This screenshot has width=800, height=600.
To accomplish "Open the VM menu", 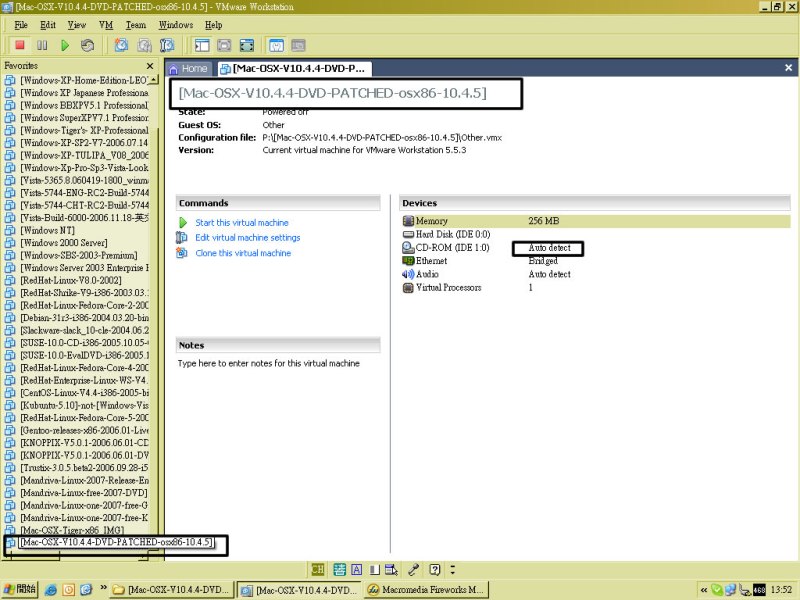I will pyautogui.click(x=106, y=25).
